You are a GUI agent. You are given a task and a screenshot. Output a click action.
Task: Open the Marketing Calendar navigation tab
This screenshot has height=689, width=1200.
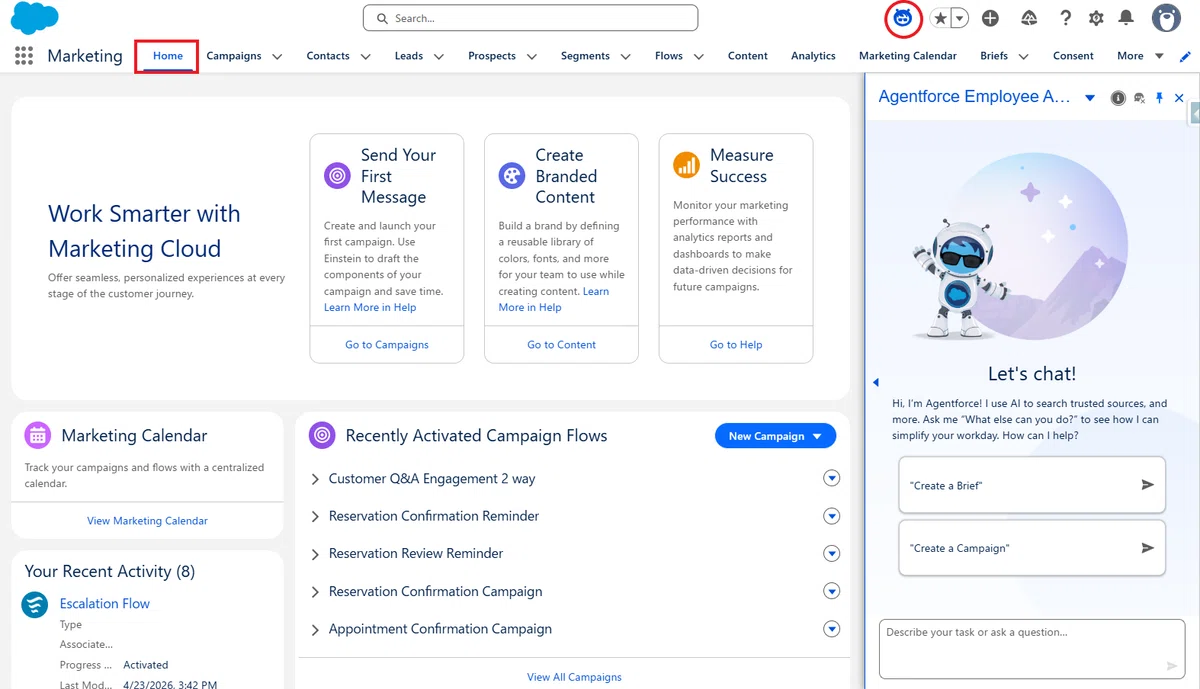tap(907, 56)
